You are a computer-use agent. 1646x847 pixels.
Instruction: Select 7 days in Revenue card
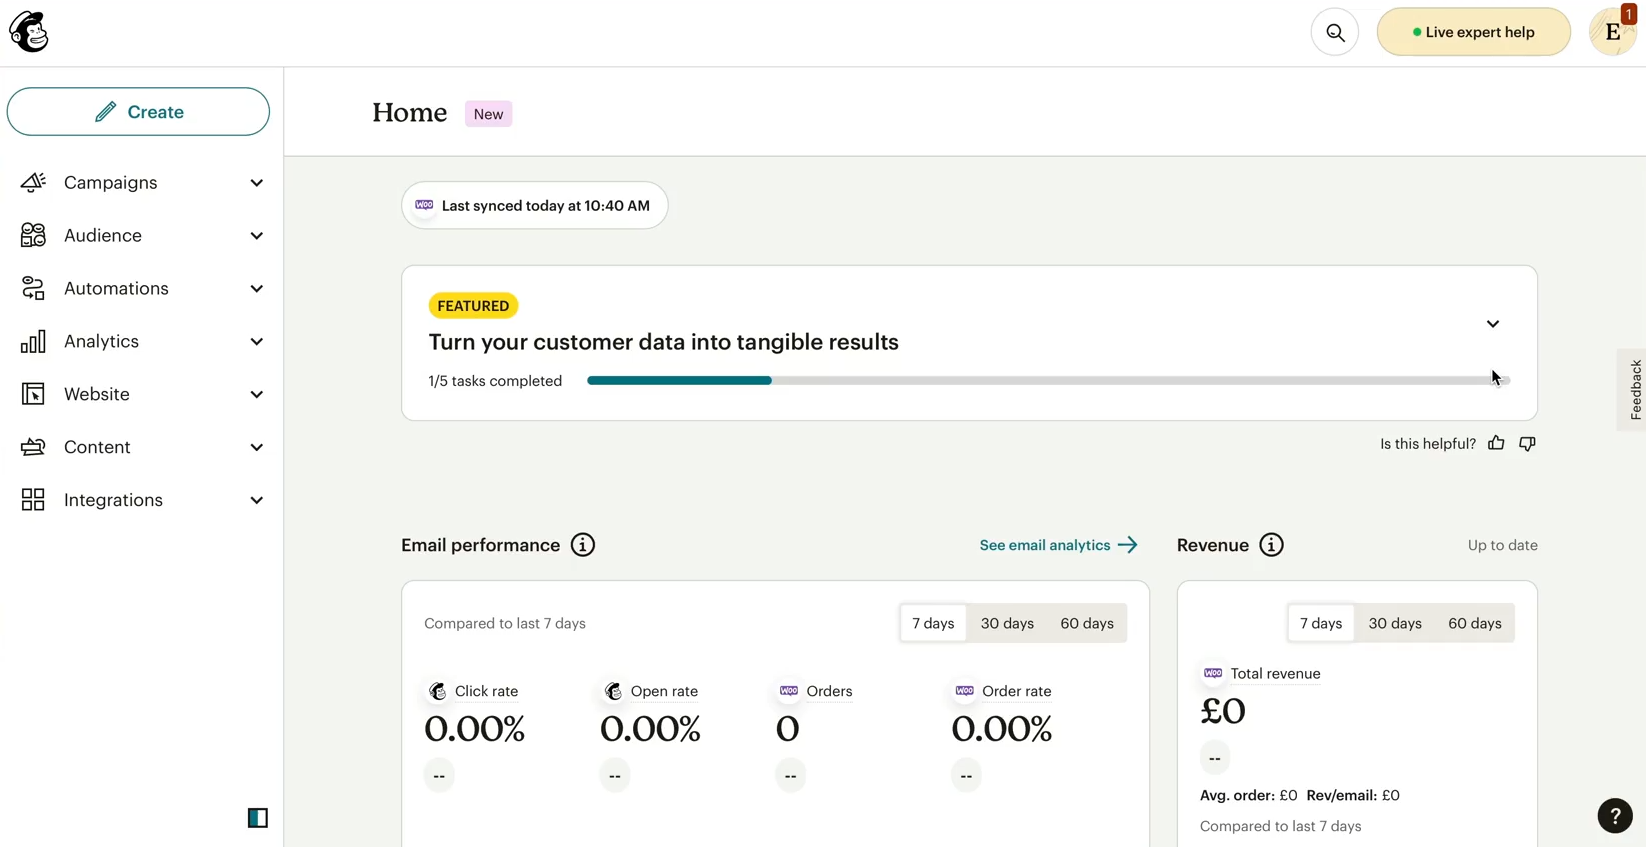click(x=1321, y=623)
